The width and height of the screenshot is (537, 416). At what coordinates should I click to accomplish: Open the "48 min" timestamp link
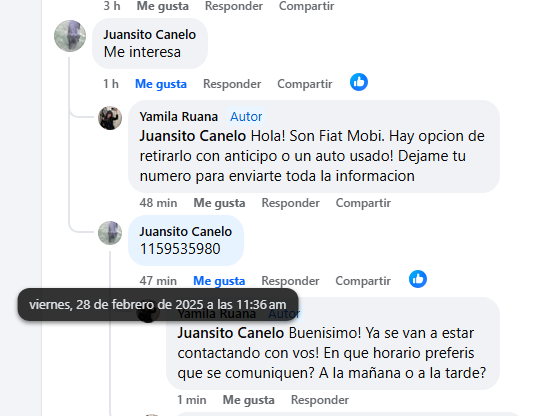point(158,203)
